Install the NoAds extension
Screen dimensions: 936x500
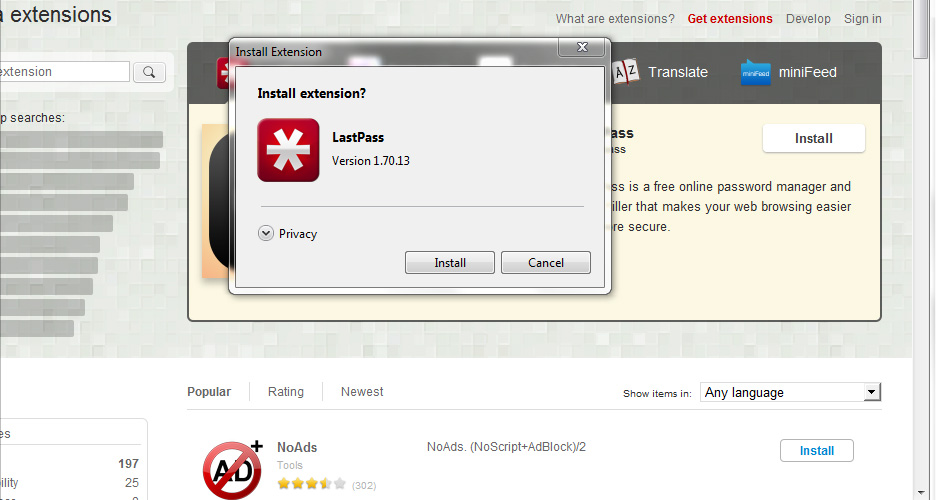tap(817, 450)
